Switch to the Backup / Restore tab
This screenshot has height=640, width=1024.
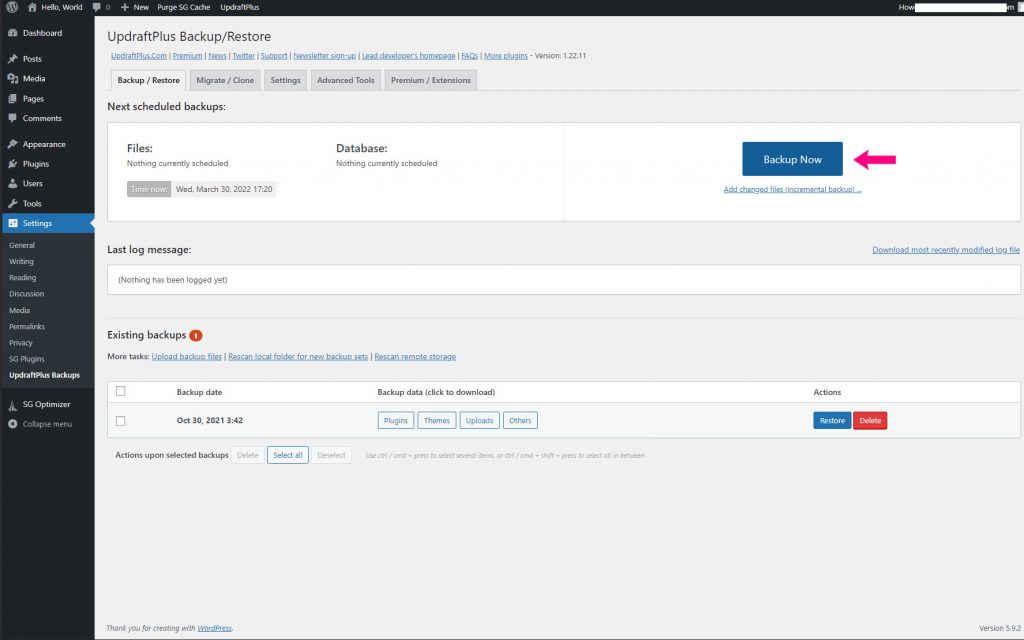pyautogui.click(x=148, y=80)
